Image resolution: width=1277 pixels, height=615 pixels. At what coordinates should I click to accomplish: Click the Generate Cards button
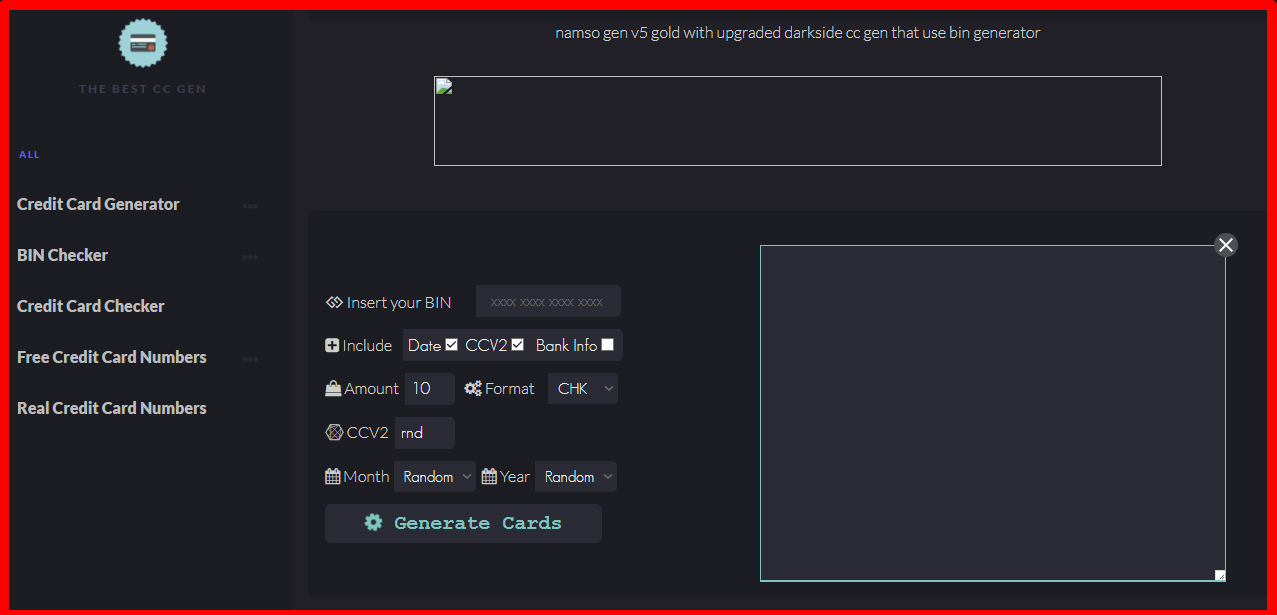(x=463, y=523)
